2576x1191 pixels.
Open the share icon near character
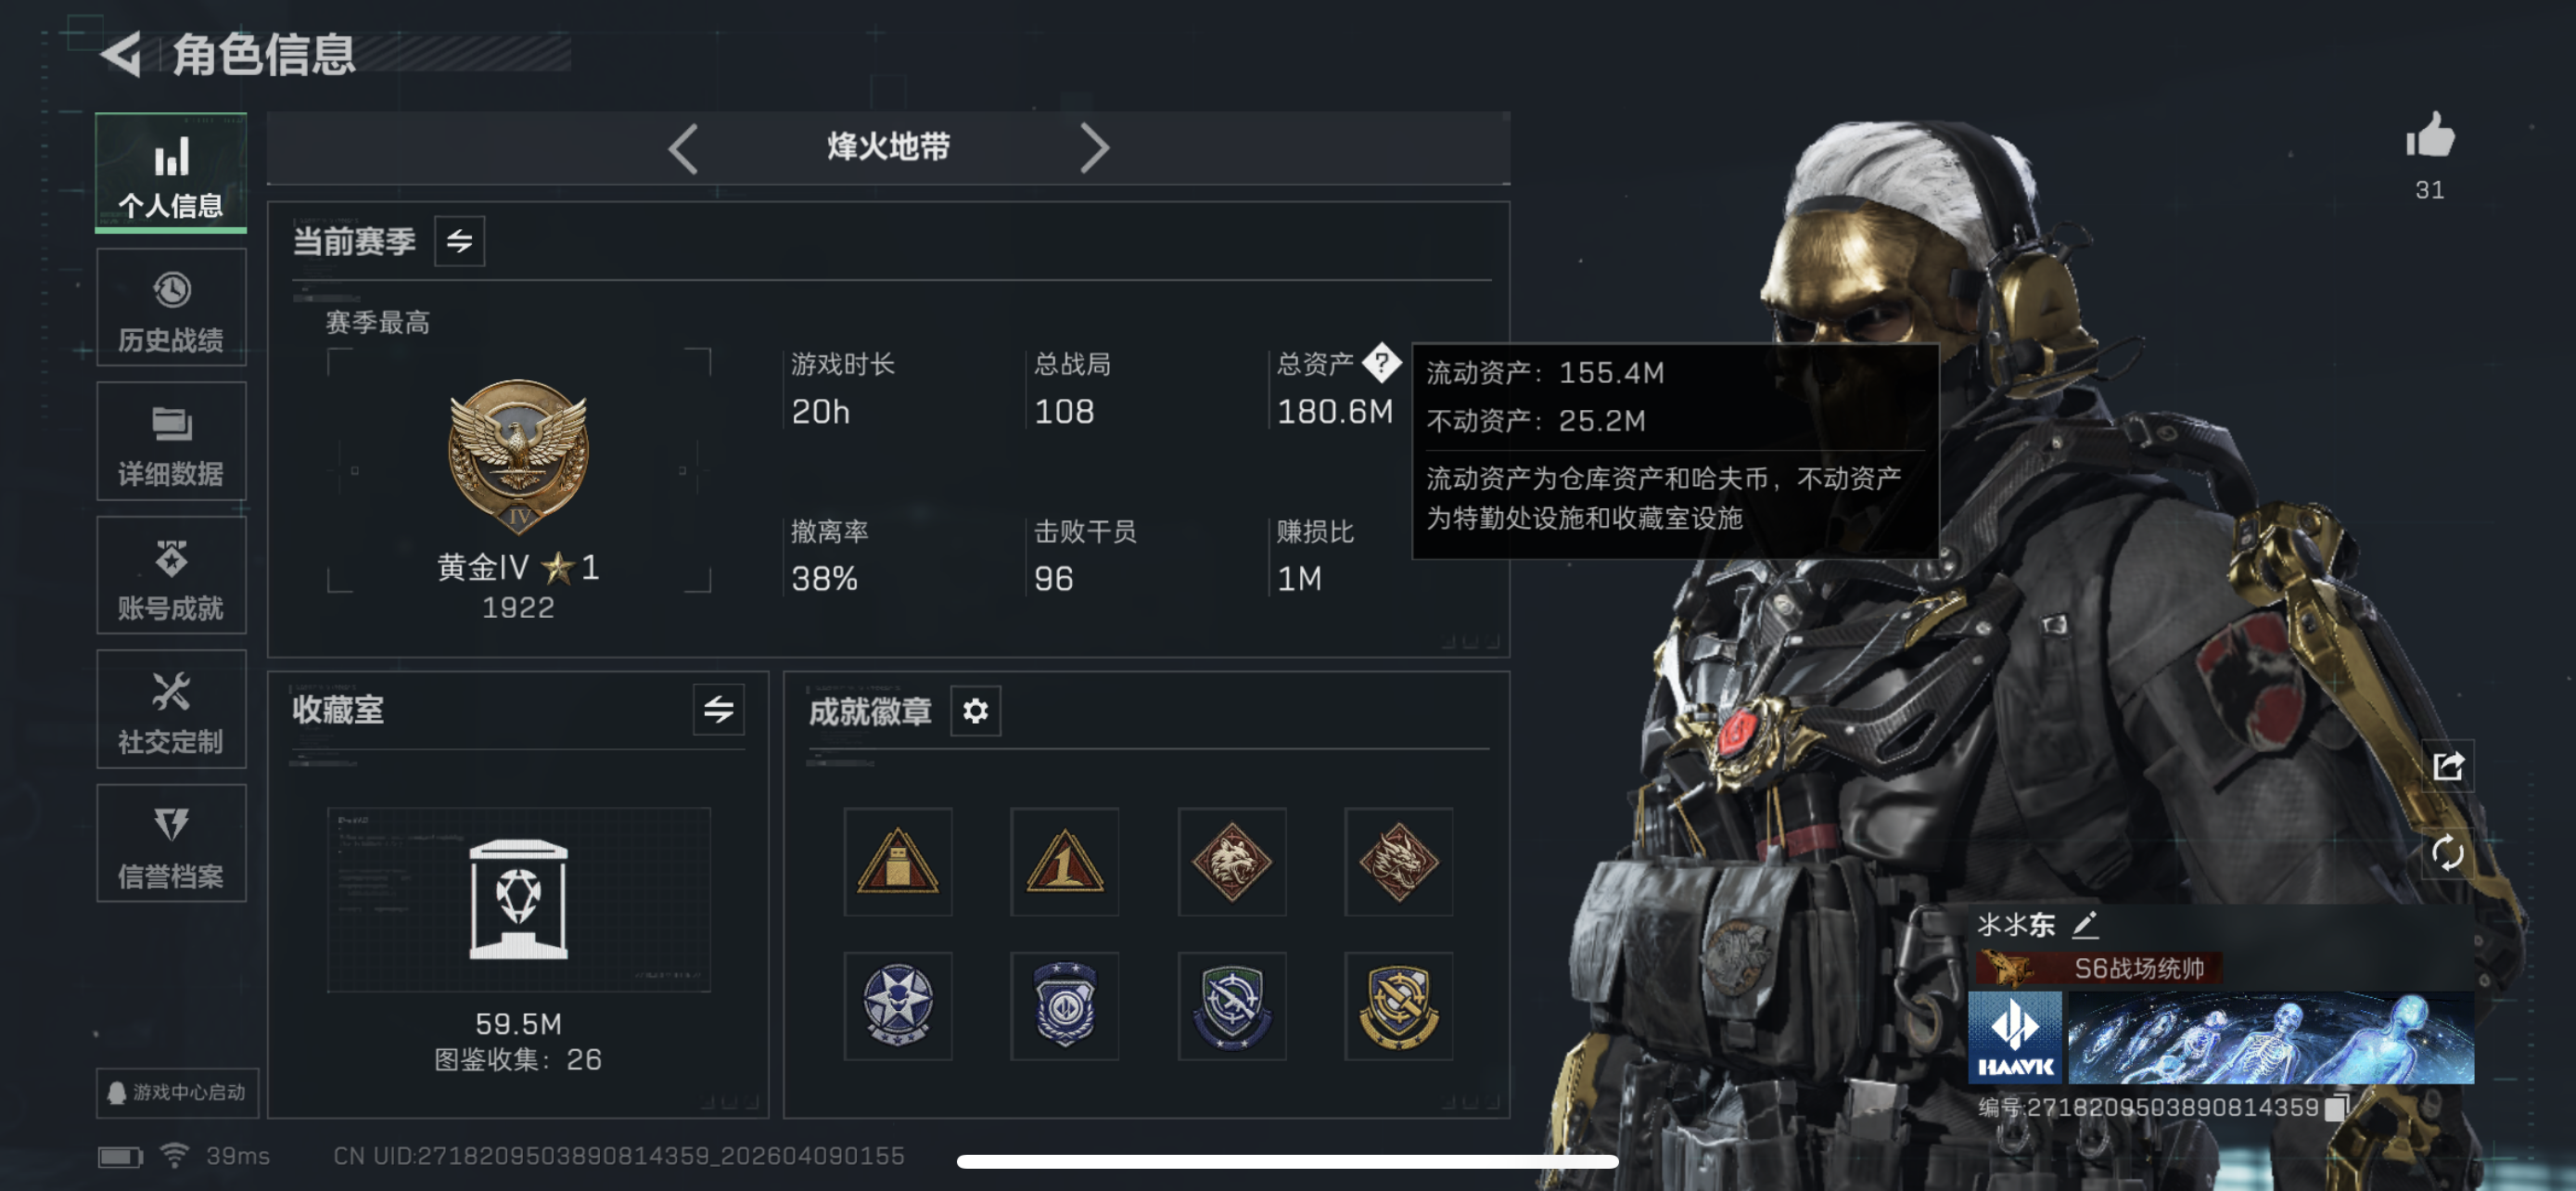coord(2447,766)
